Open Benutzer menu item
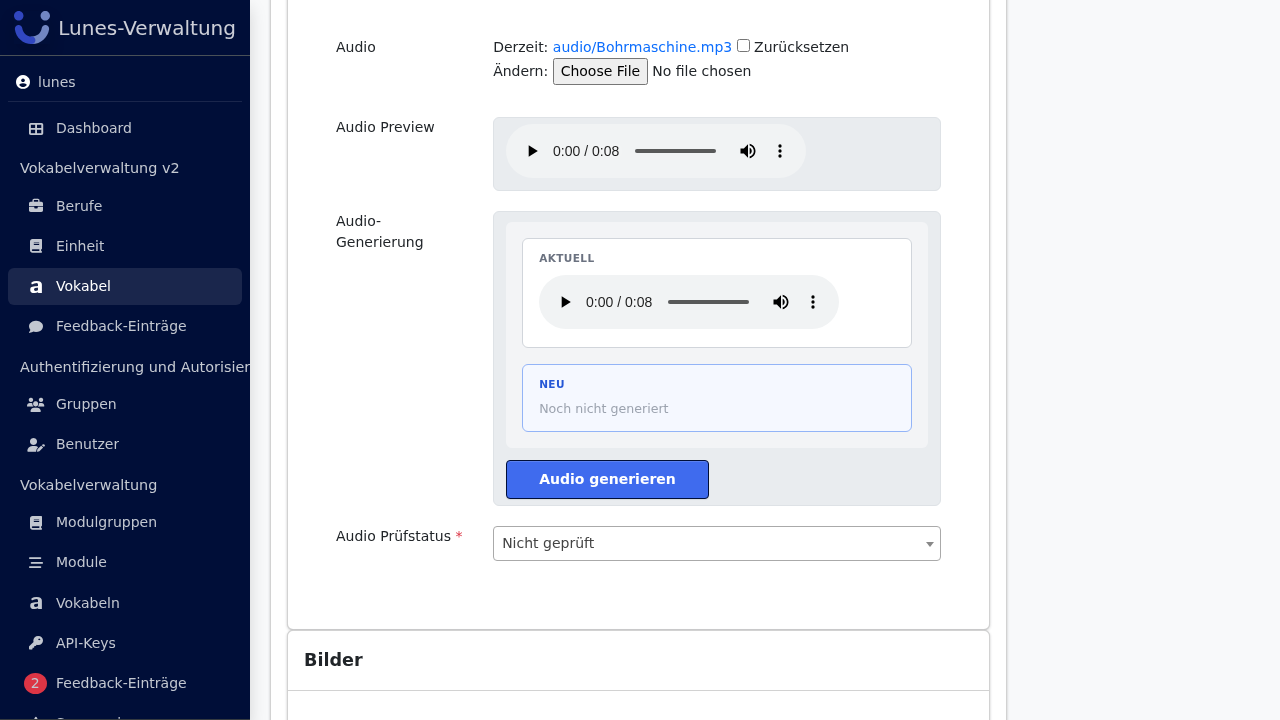 [x=125, y=444]
